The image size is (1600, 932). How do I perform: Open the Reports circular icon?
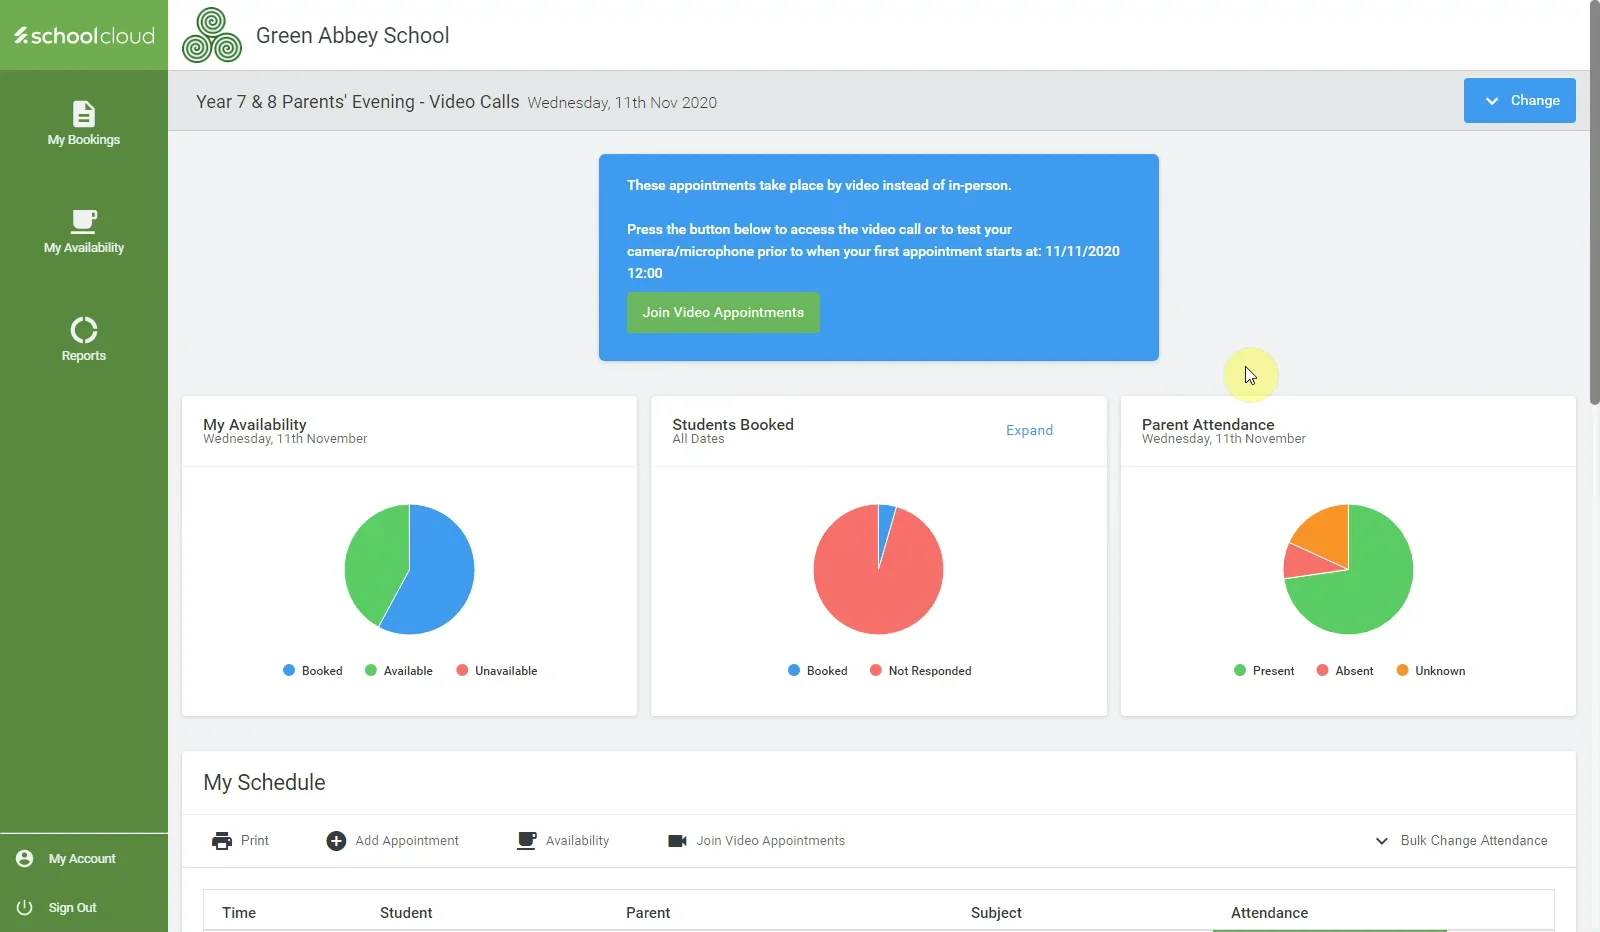point(84,330)
